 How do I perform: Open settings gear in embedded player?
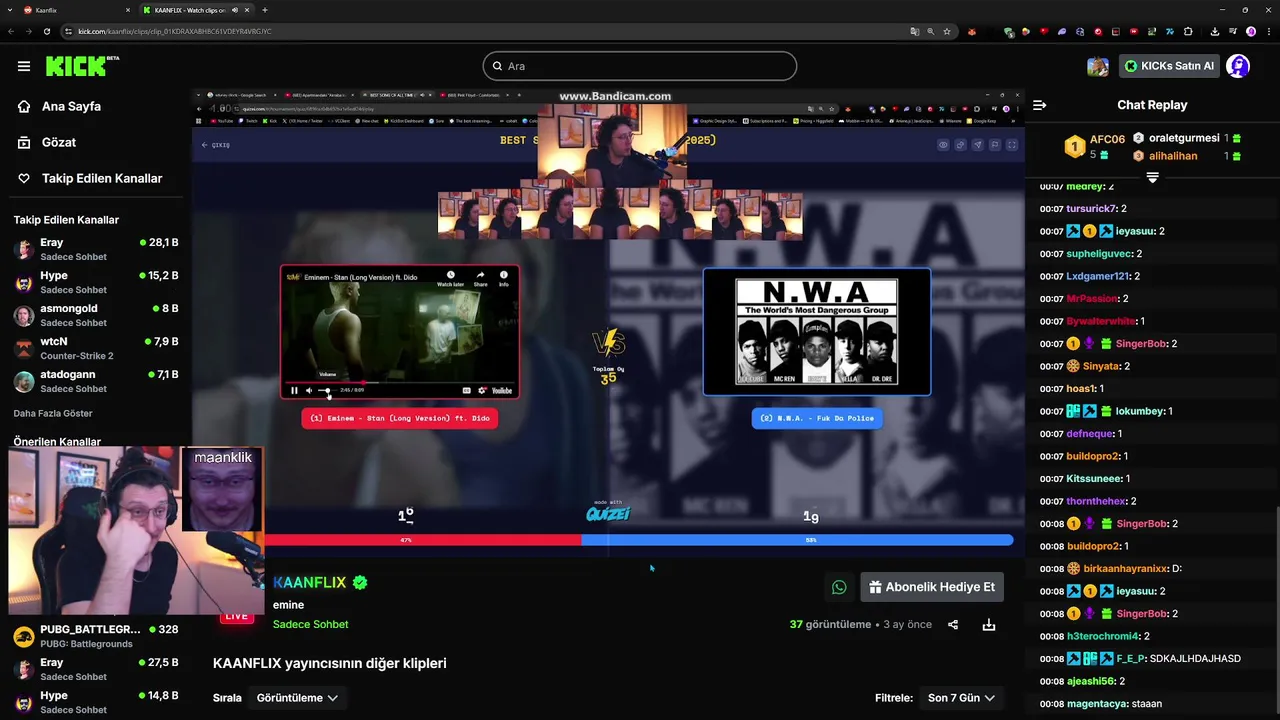tap(482, 390)
